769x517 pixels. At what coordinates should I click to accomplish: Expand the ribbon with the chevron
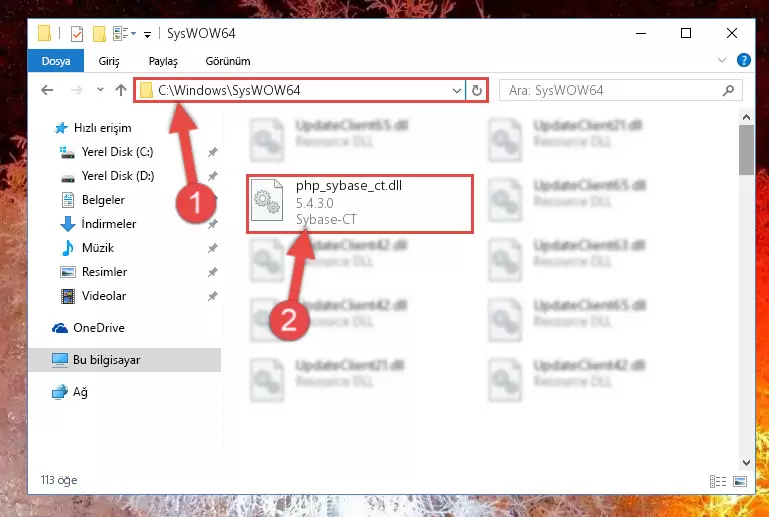coord(721,60)
